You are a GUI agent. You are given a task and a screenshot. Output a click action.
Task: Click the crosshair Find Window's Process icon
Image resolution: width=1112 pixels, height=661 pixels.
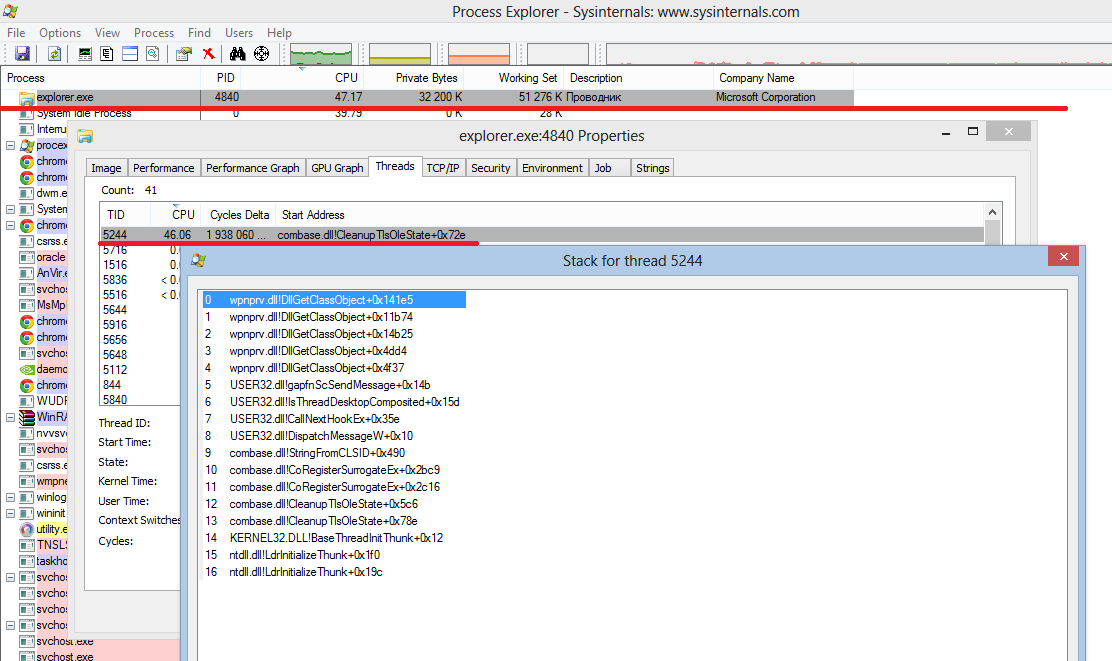(262, 54)
